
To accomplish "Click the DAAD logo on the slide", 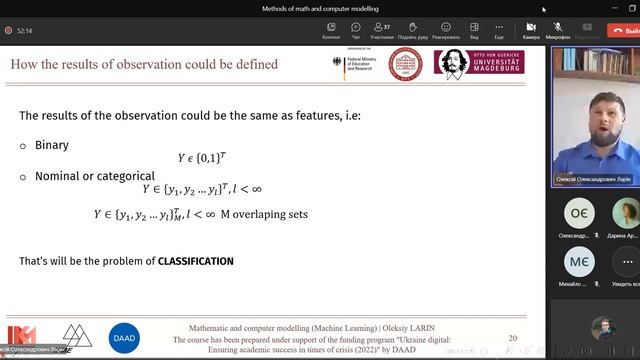I will pos(124,338).
